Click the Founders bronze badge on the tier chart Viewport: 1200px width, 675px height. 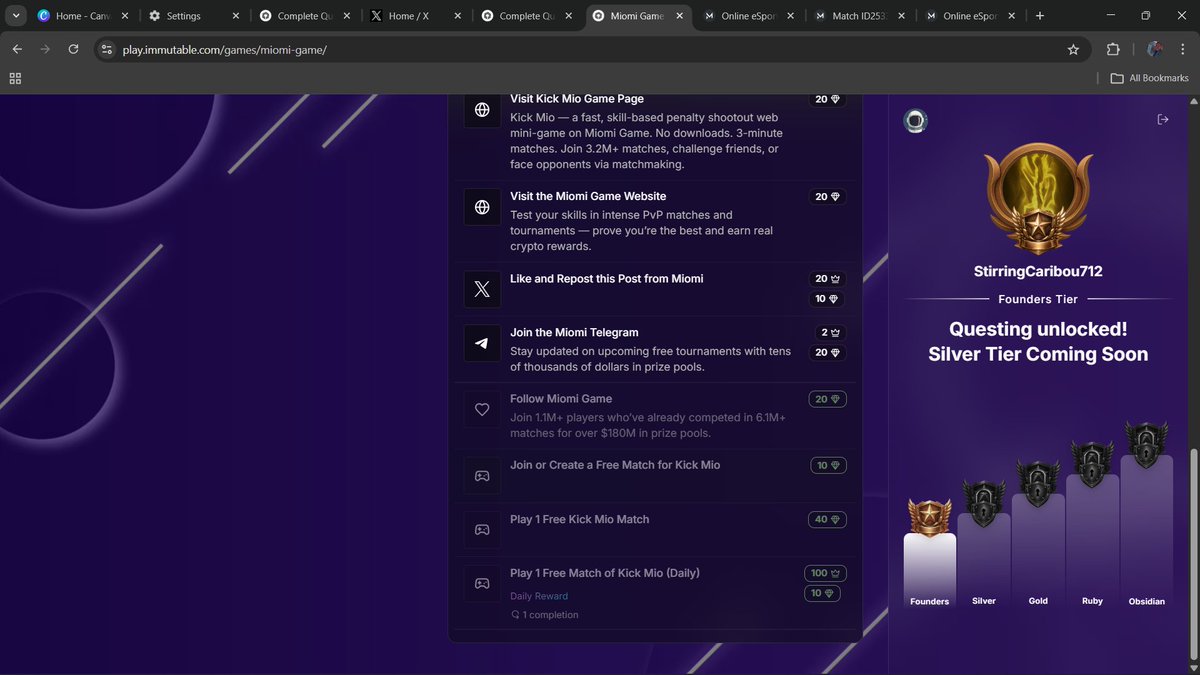coord(929,517)
